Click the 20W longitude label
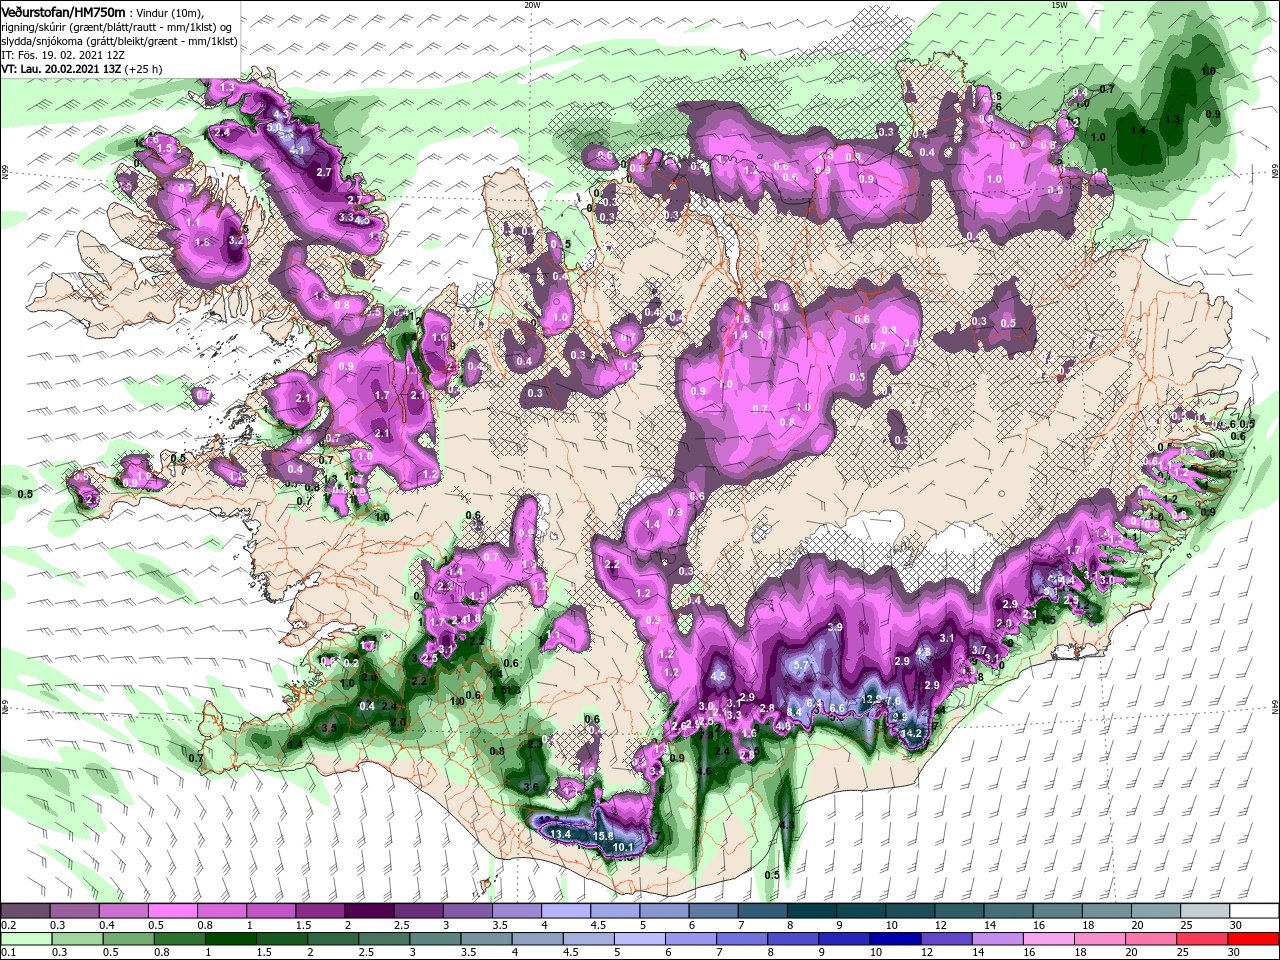This screenshot has height=960, width=1280. coord(531,5)
